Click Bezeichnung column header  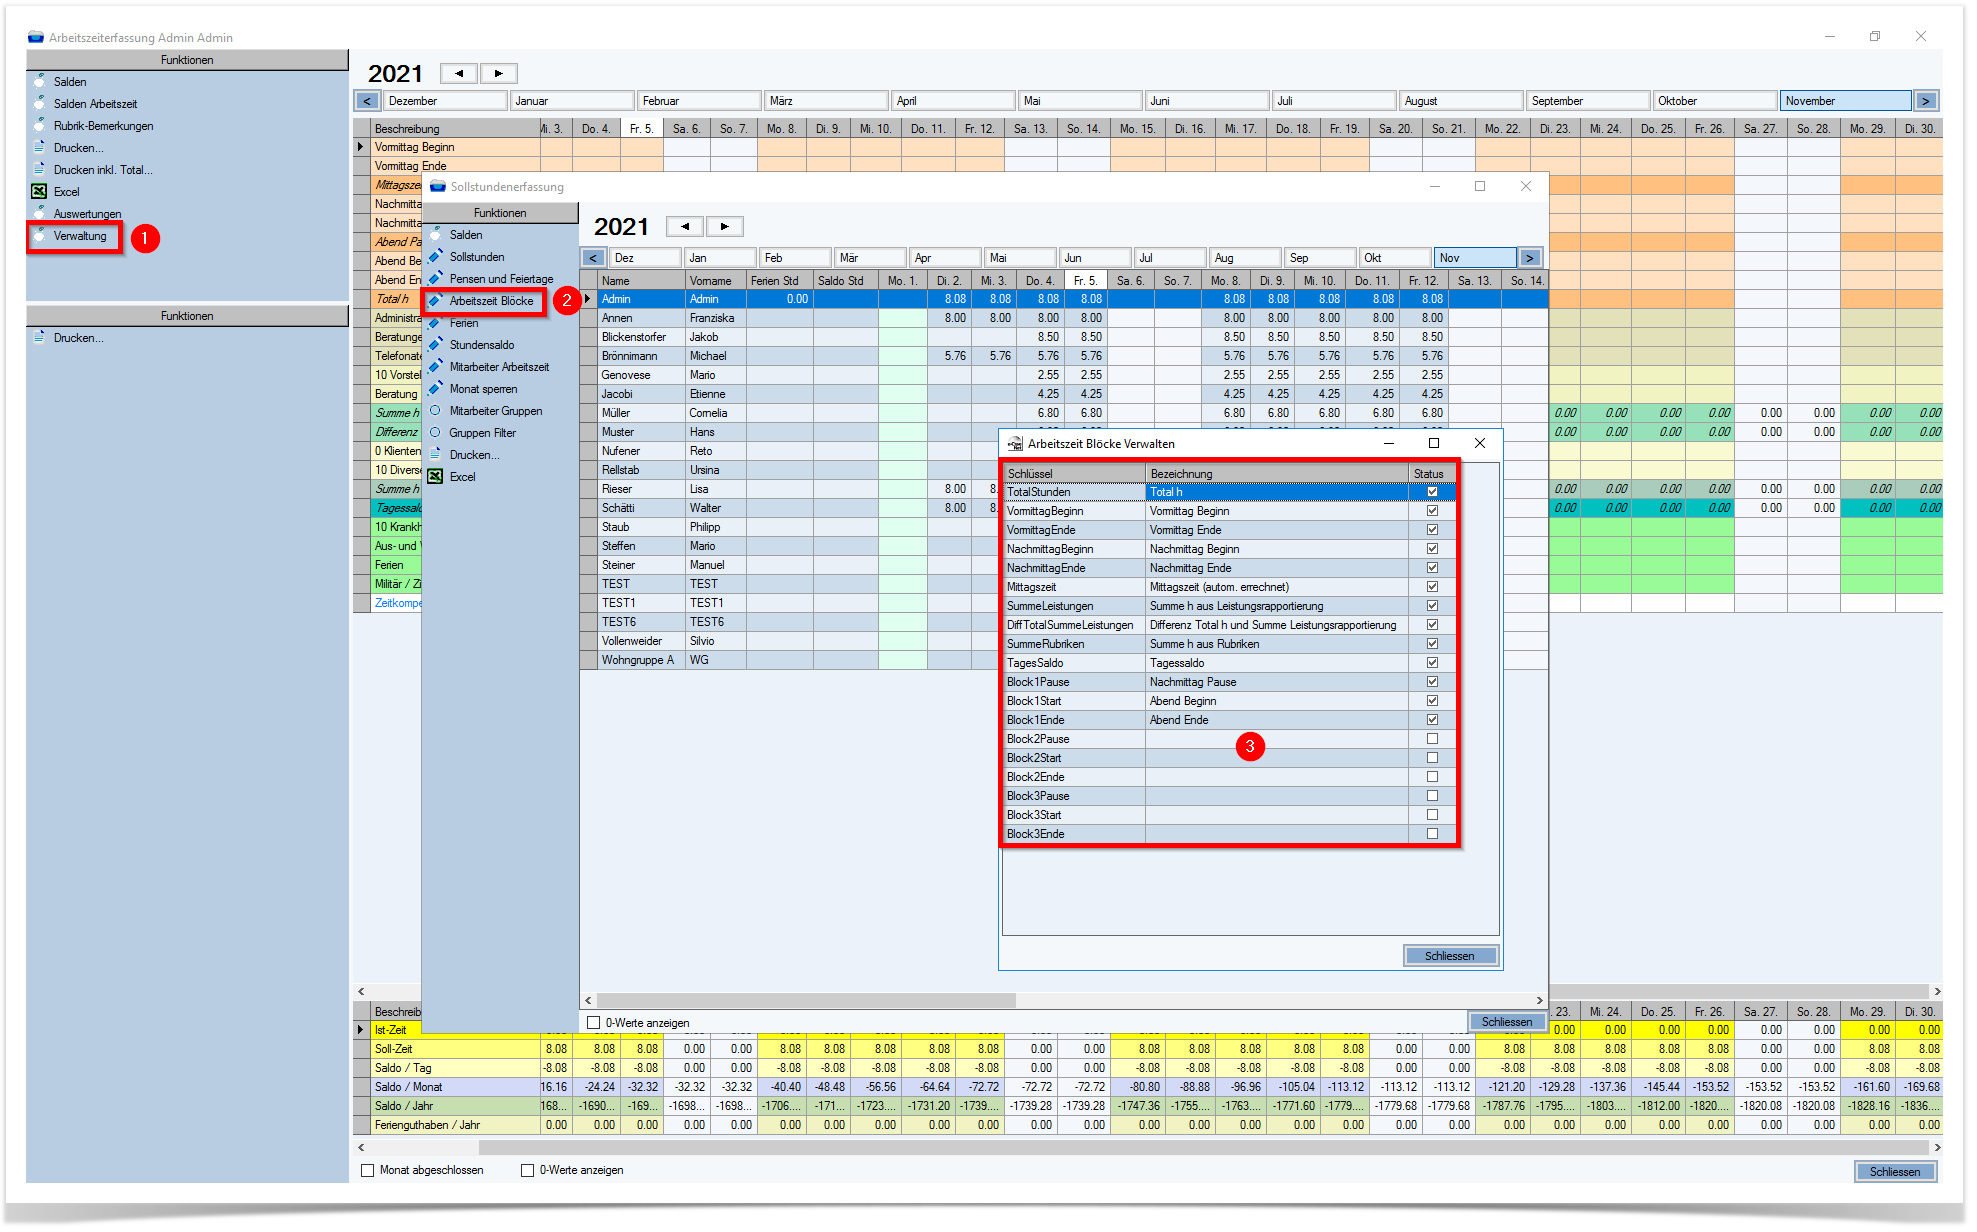point(1277,474)
